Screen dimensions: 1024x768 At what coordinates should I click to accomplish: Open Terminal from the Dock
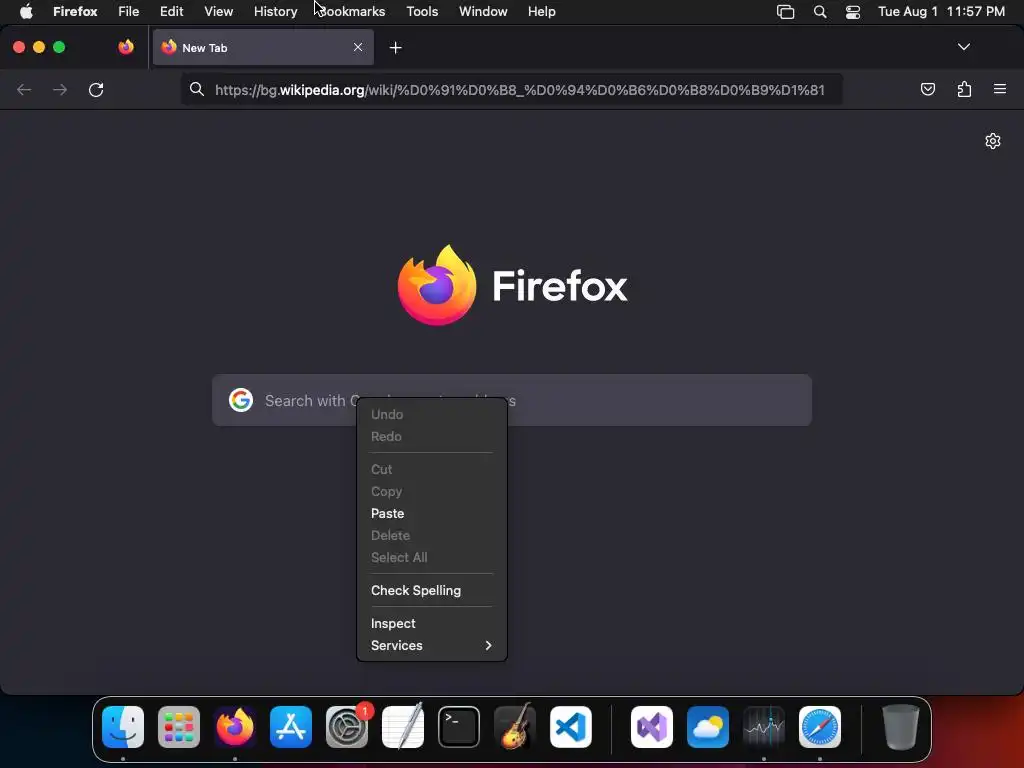point(458,726)
